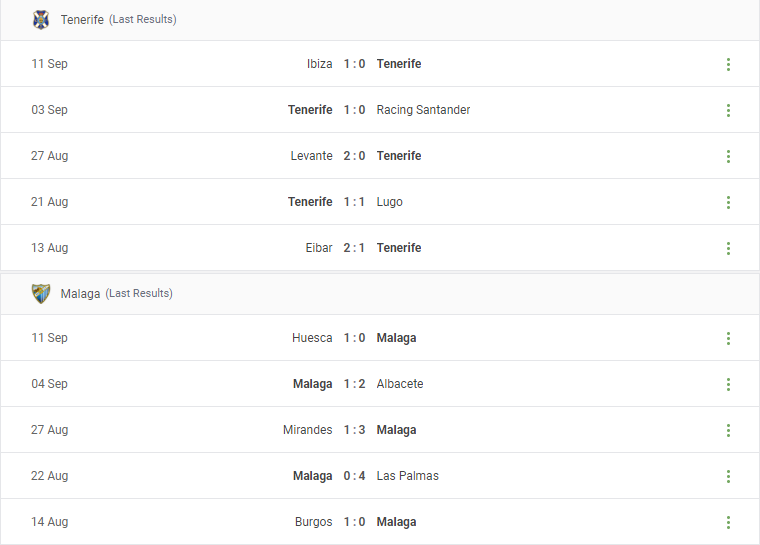Open options menu for Huesca vs Malaga
Image resolution: width=760 pixels, height=545 pixels.
tap(728, 338)
